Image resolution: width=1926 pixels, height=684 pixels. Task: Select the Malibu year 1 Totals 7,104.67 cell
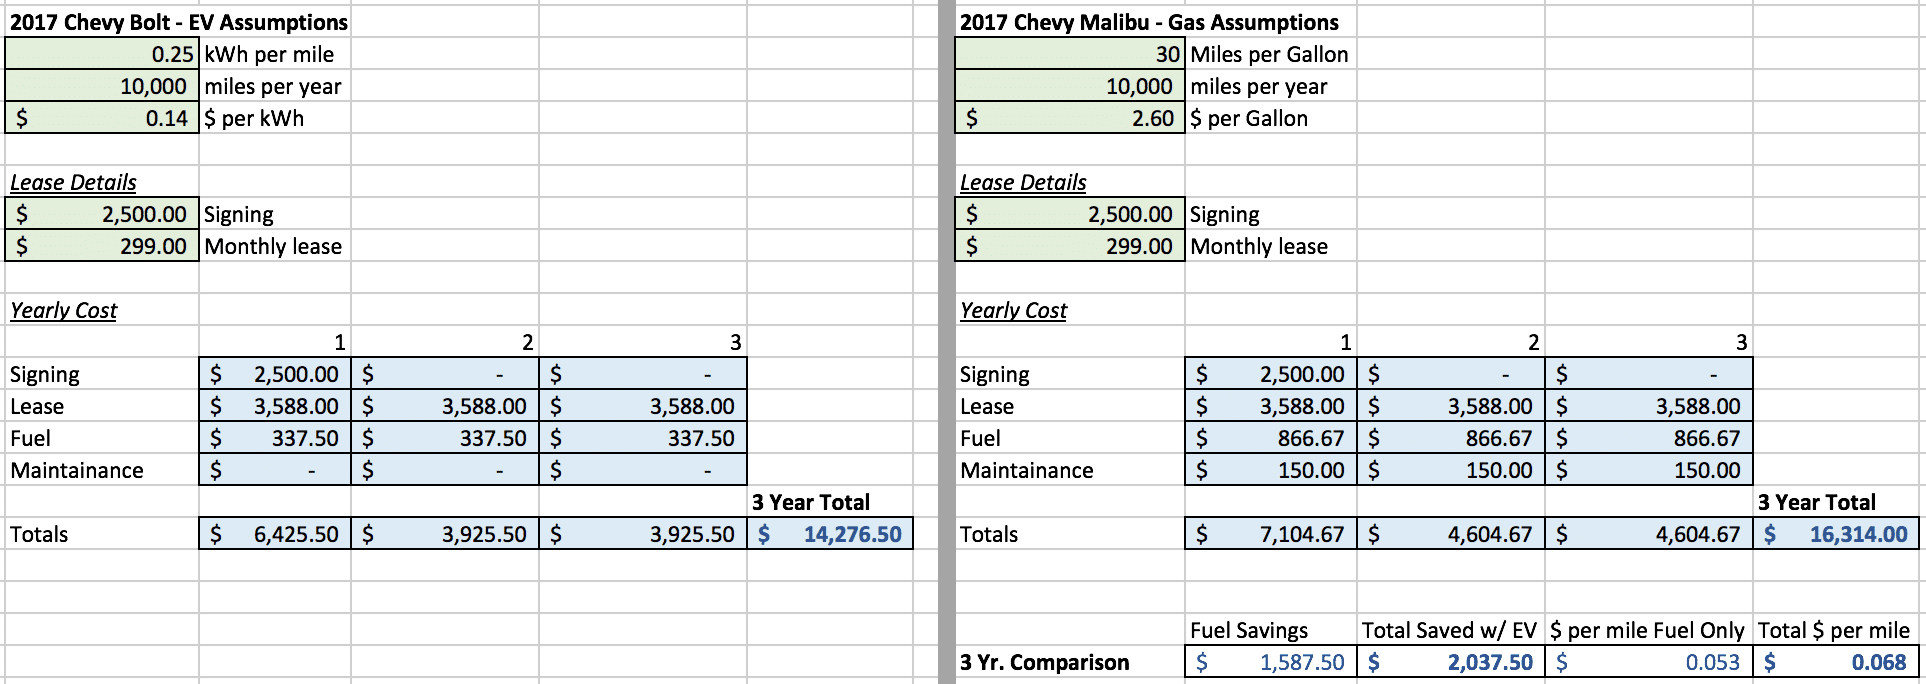tap(1271, 534)
